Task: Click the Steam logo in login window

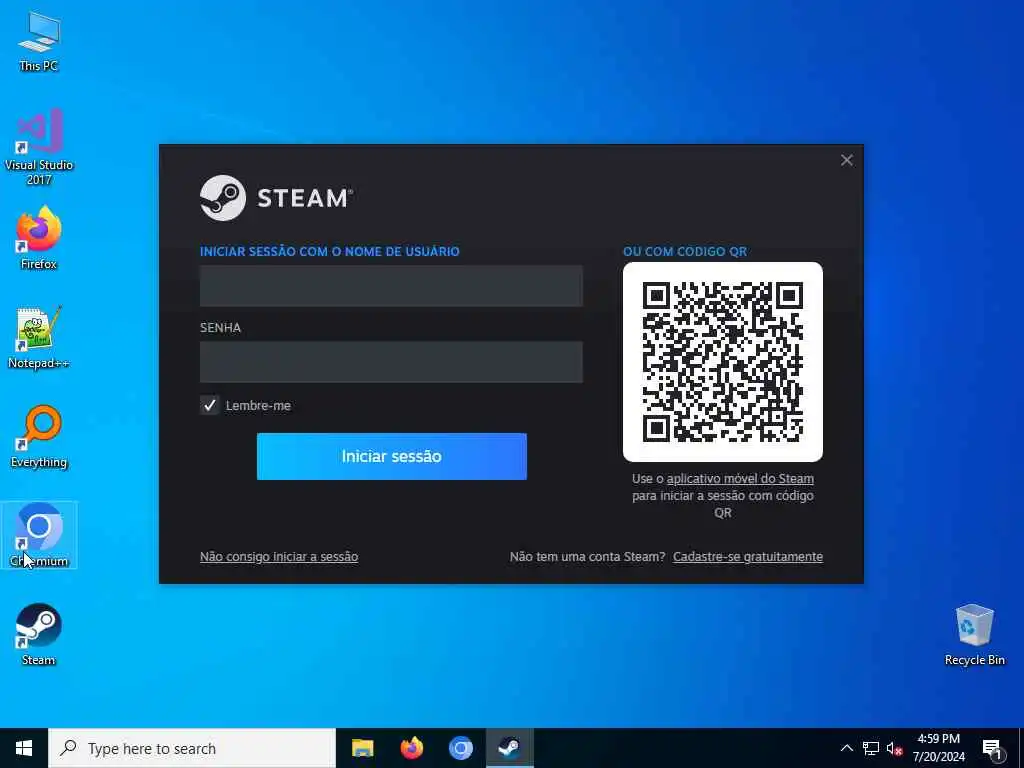Action: click(x=276, y=198)
